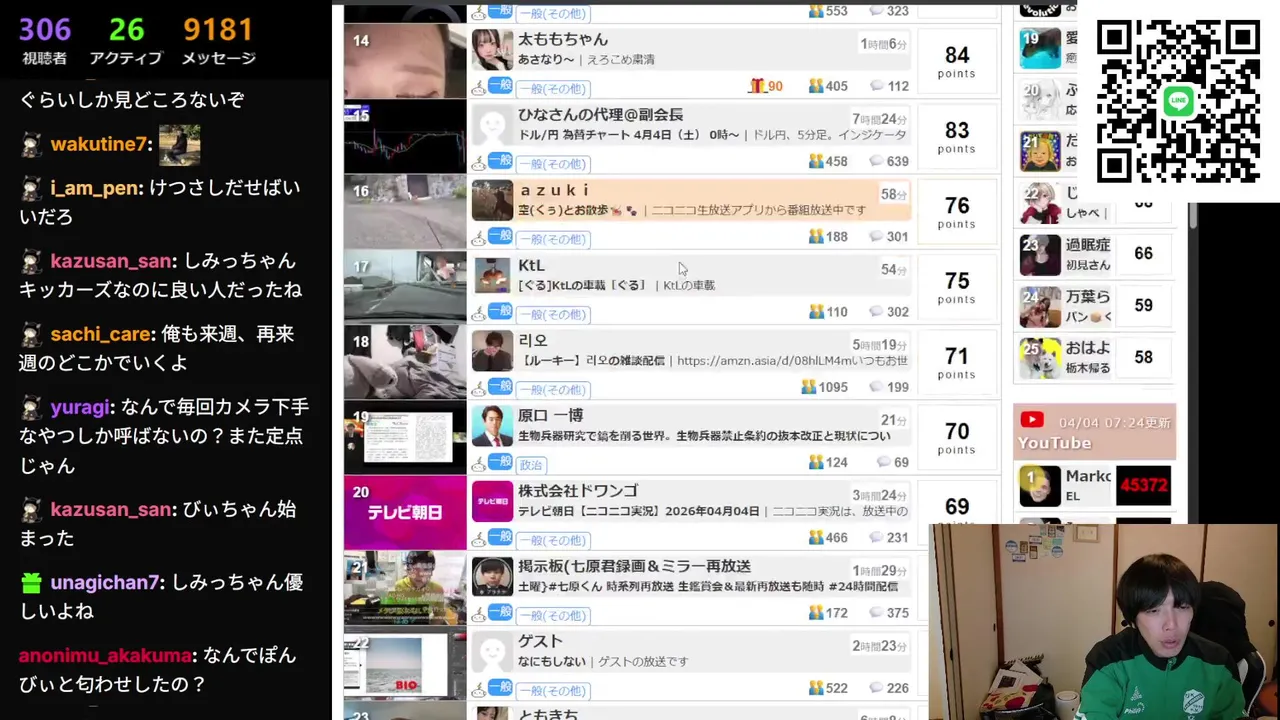This screenshot has width=1280, height=720.
Task: Click sidebar rank 25 おはよ avatar
Action: [1040, 358]
